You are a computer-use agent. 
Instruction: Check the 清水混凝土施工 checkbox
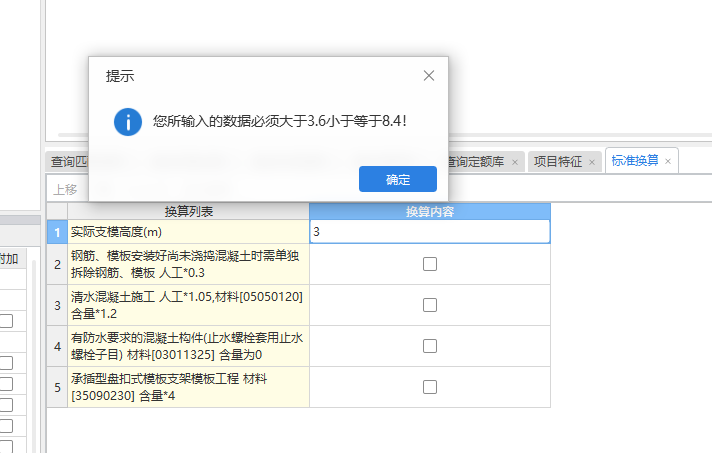430,305
